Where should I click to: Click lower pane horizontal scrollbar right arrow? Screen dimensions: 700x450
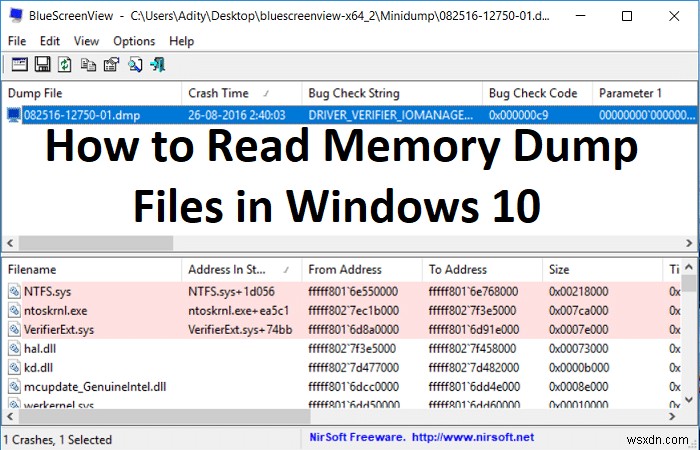[672, 416]
